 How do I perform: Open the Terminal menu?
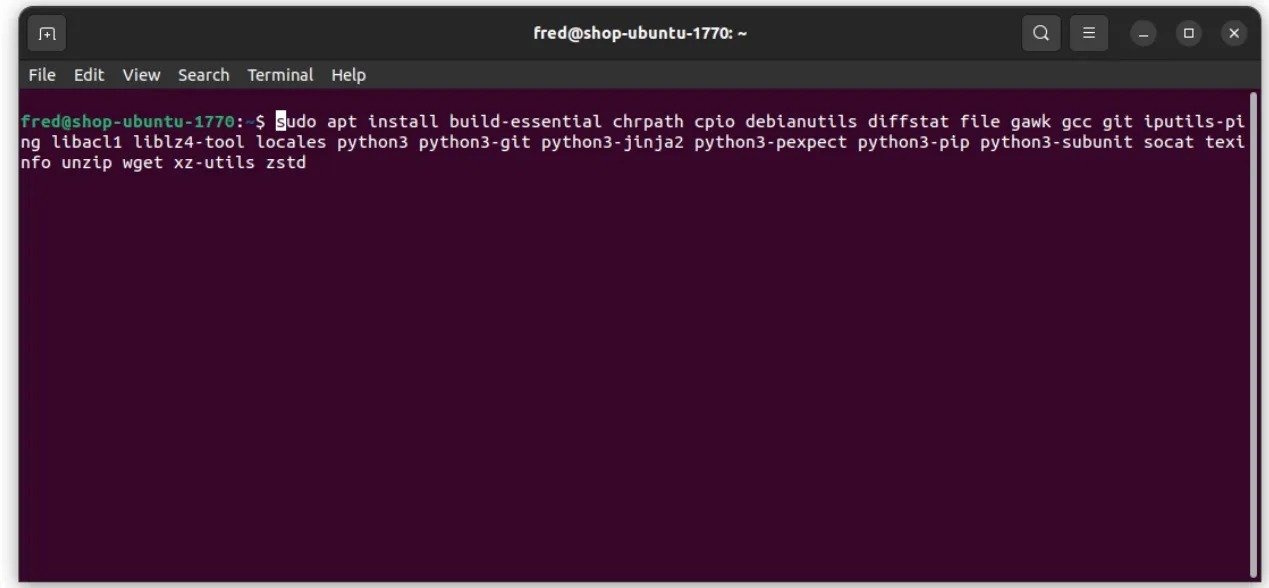pyautogui.click(x=279, y=74)
